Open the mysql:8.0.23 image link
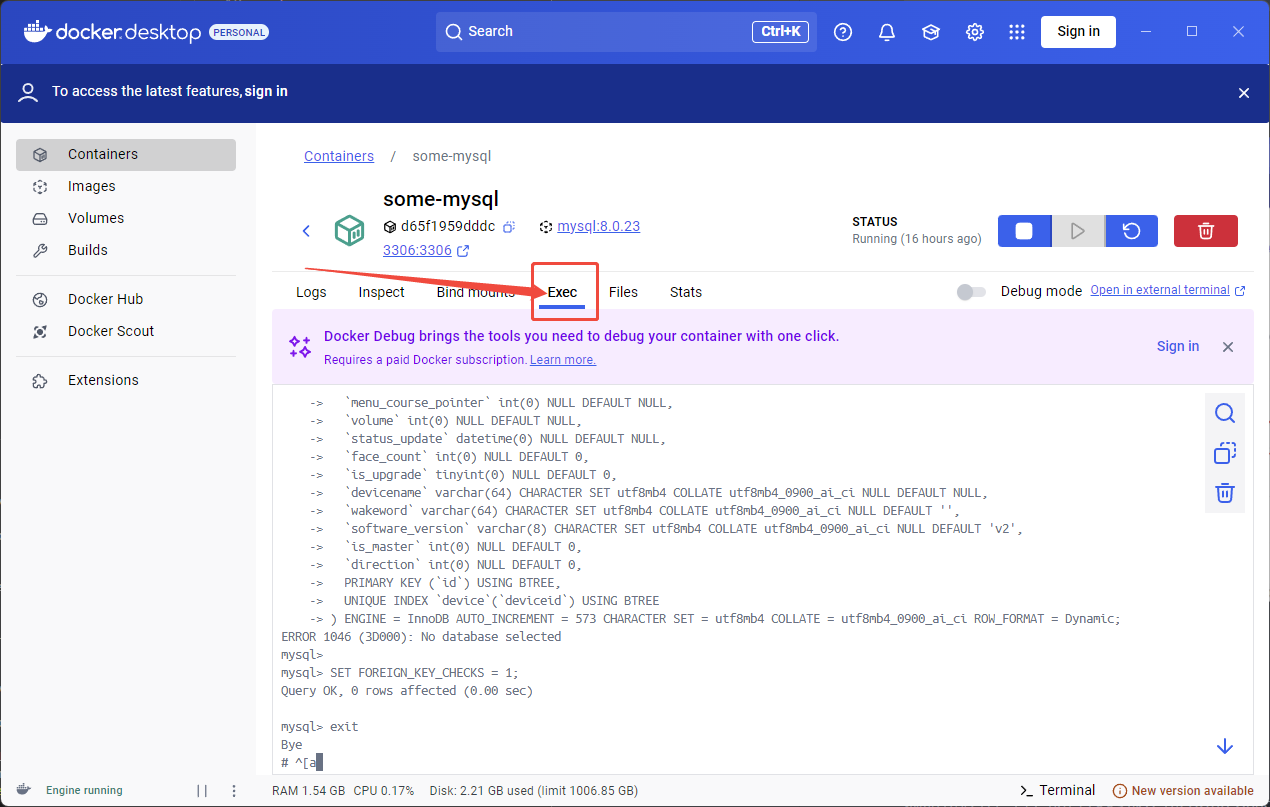Screen dimensions: 1270x807 coord(598,226)
